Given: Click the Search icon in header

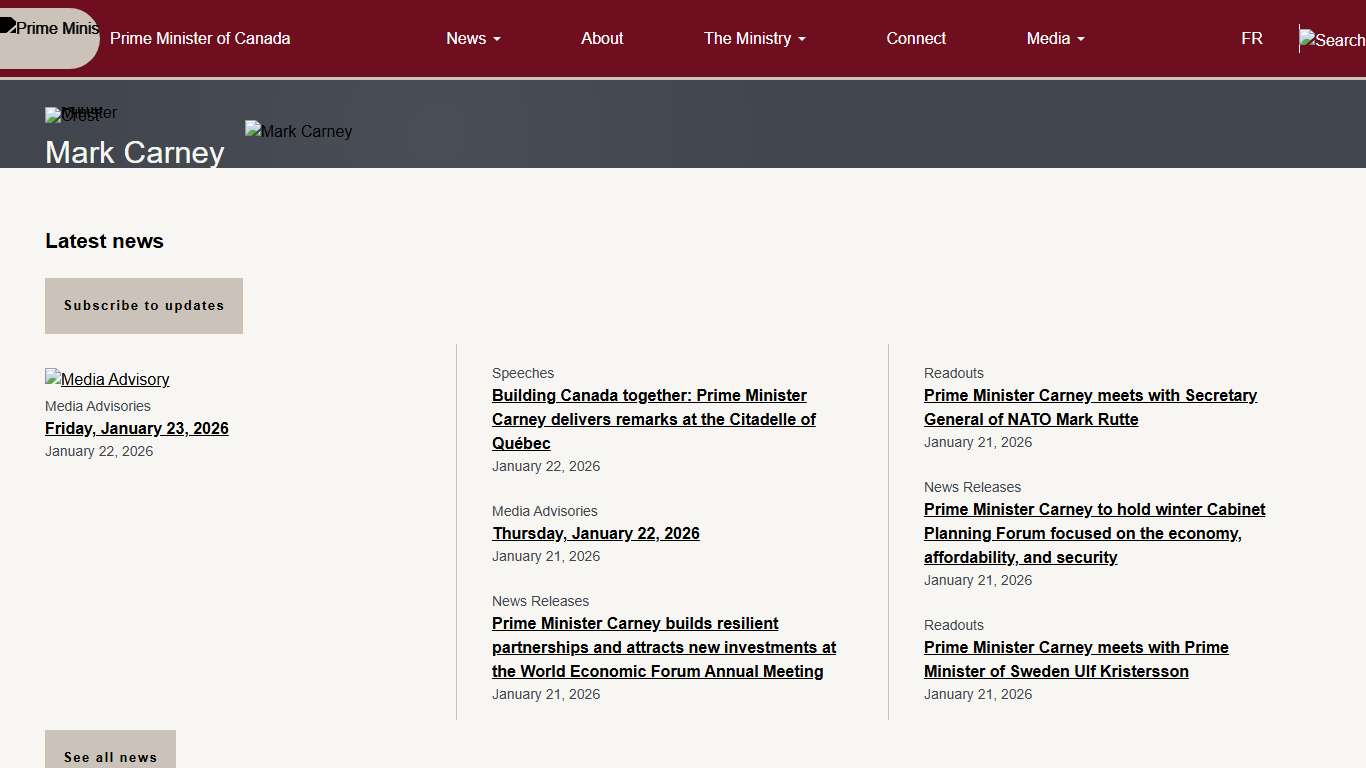Looking at the screenshot, I should (x=1331, y=40).
